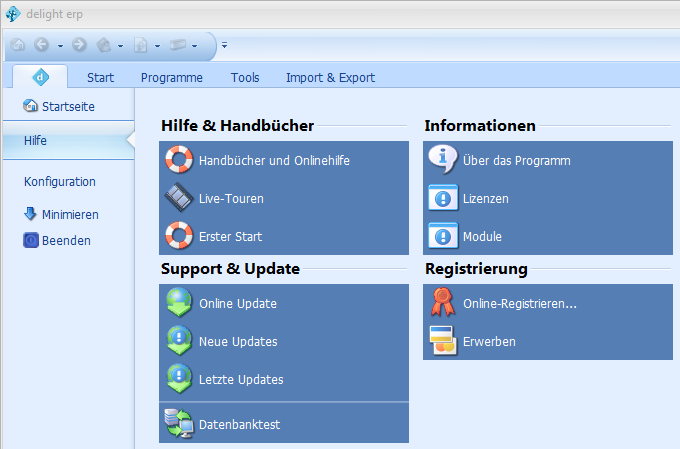The image size is (680, 449).
Task: Click the flat card icon in toolbar
Action: (178, 45)
